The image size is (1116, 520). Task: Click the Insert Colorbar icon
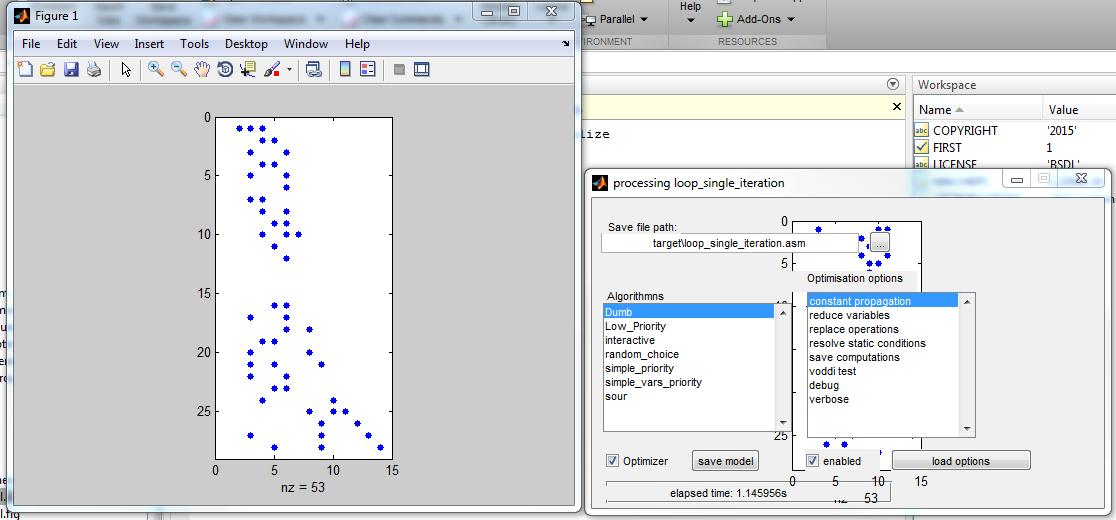[x=345, y=70]
